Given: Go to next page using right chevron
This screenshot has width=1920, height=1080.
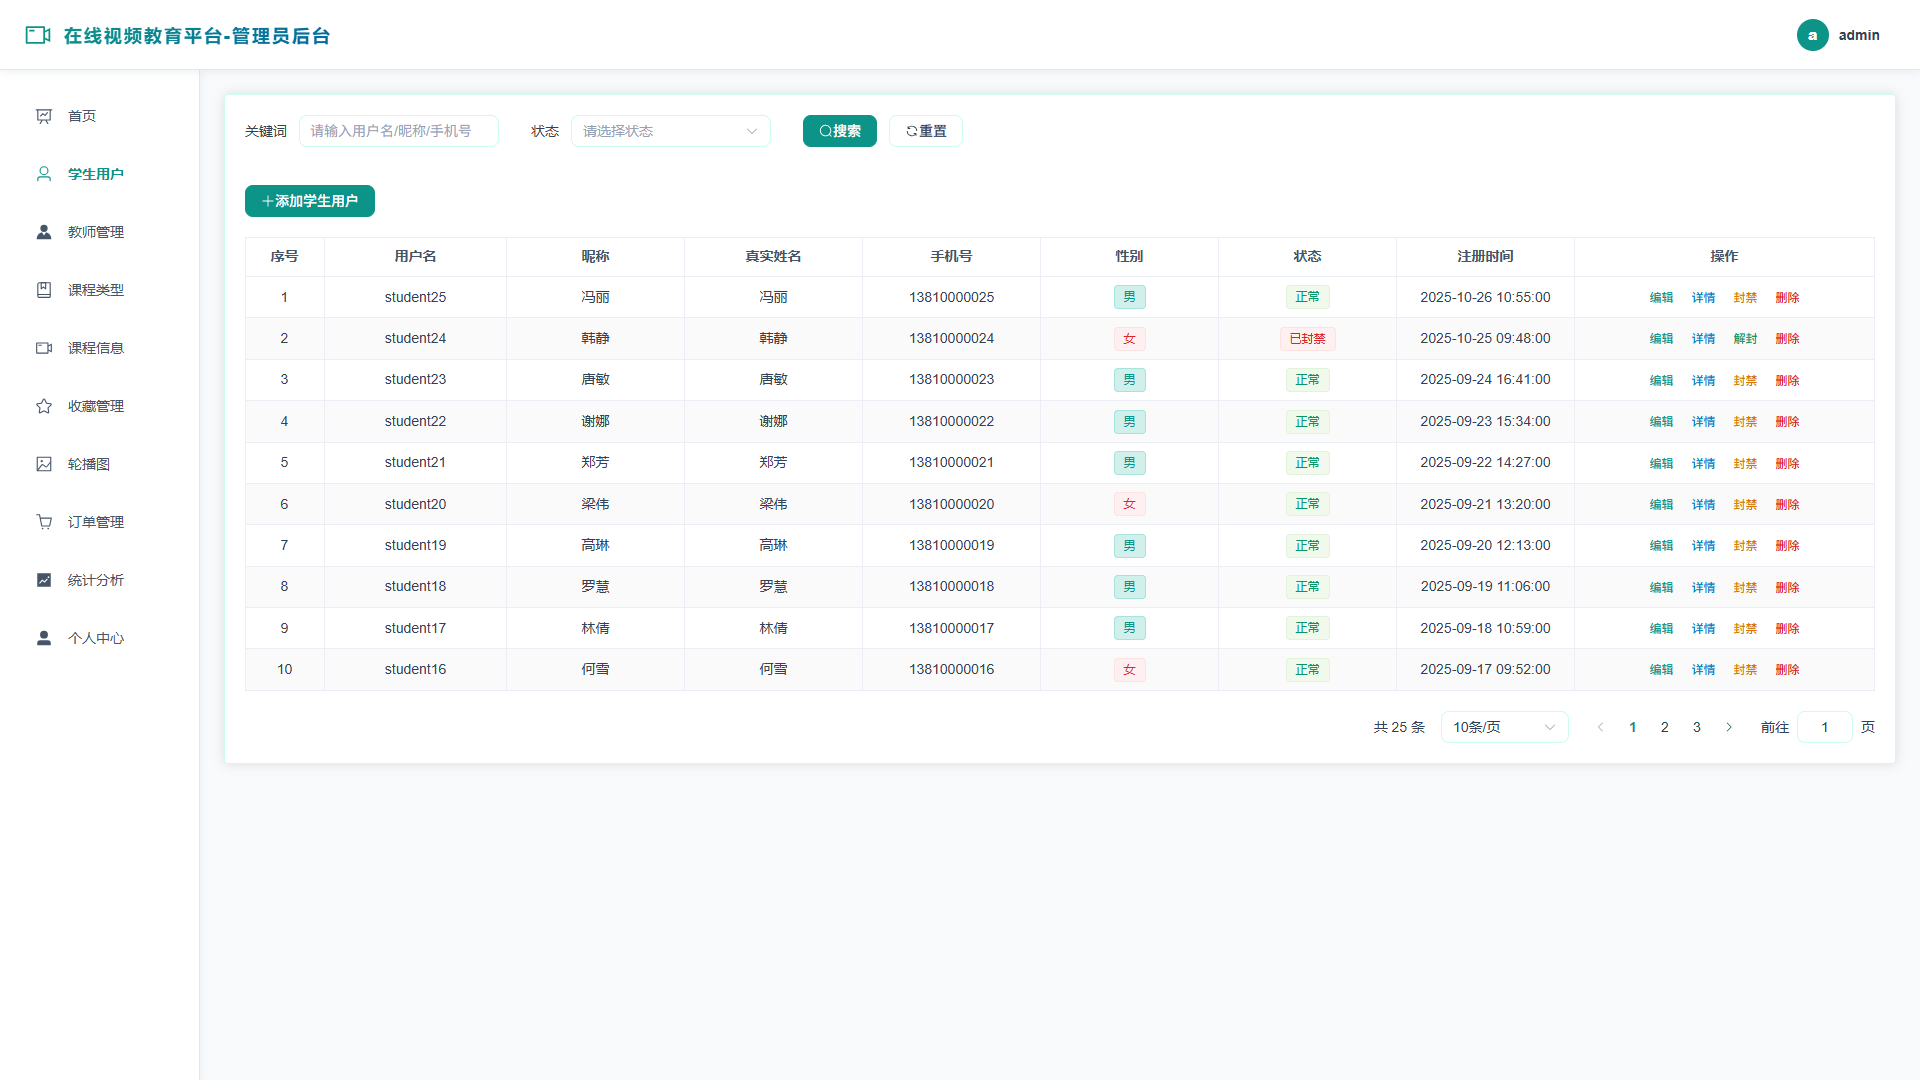Looking at the screenshot, I should tap(1729, 727).
